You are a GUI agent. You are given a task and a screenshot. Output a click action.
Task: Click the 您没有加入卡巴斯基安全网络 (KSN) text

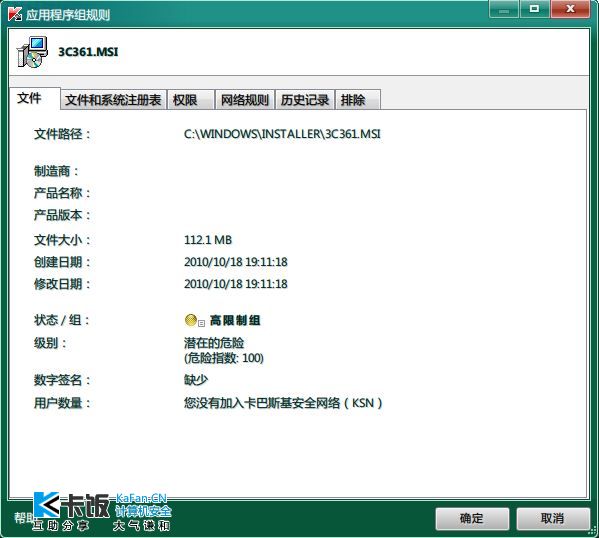[x=283, y=403]
